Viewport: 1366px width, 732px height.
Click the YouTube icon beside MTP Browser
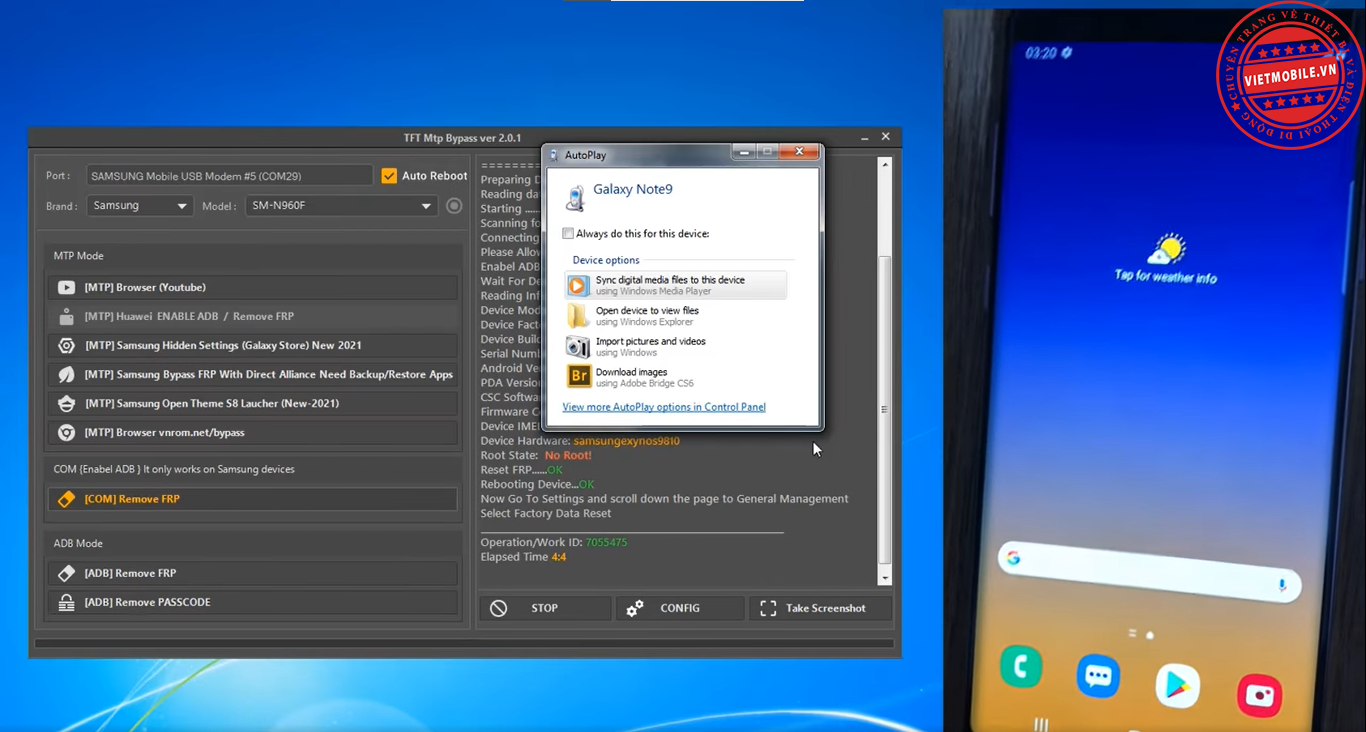pos(66,287)
